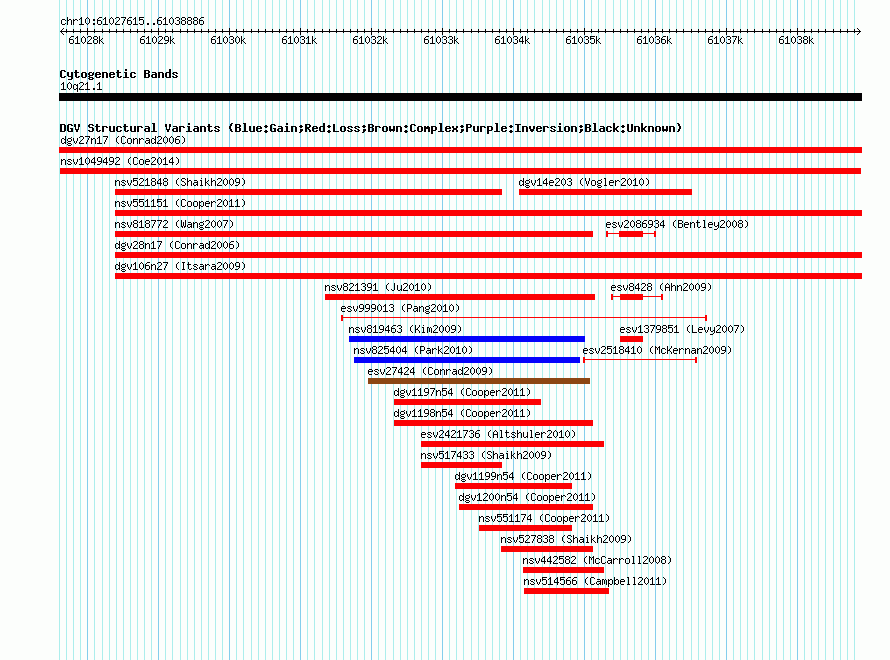Click dgv1200n54 (Cooper2011) label
890x660 pixels.
[x=527, y=497]
